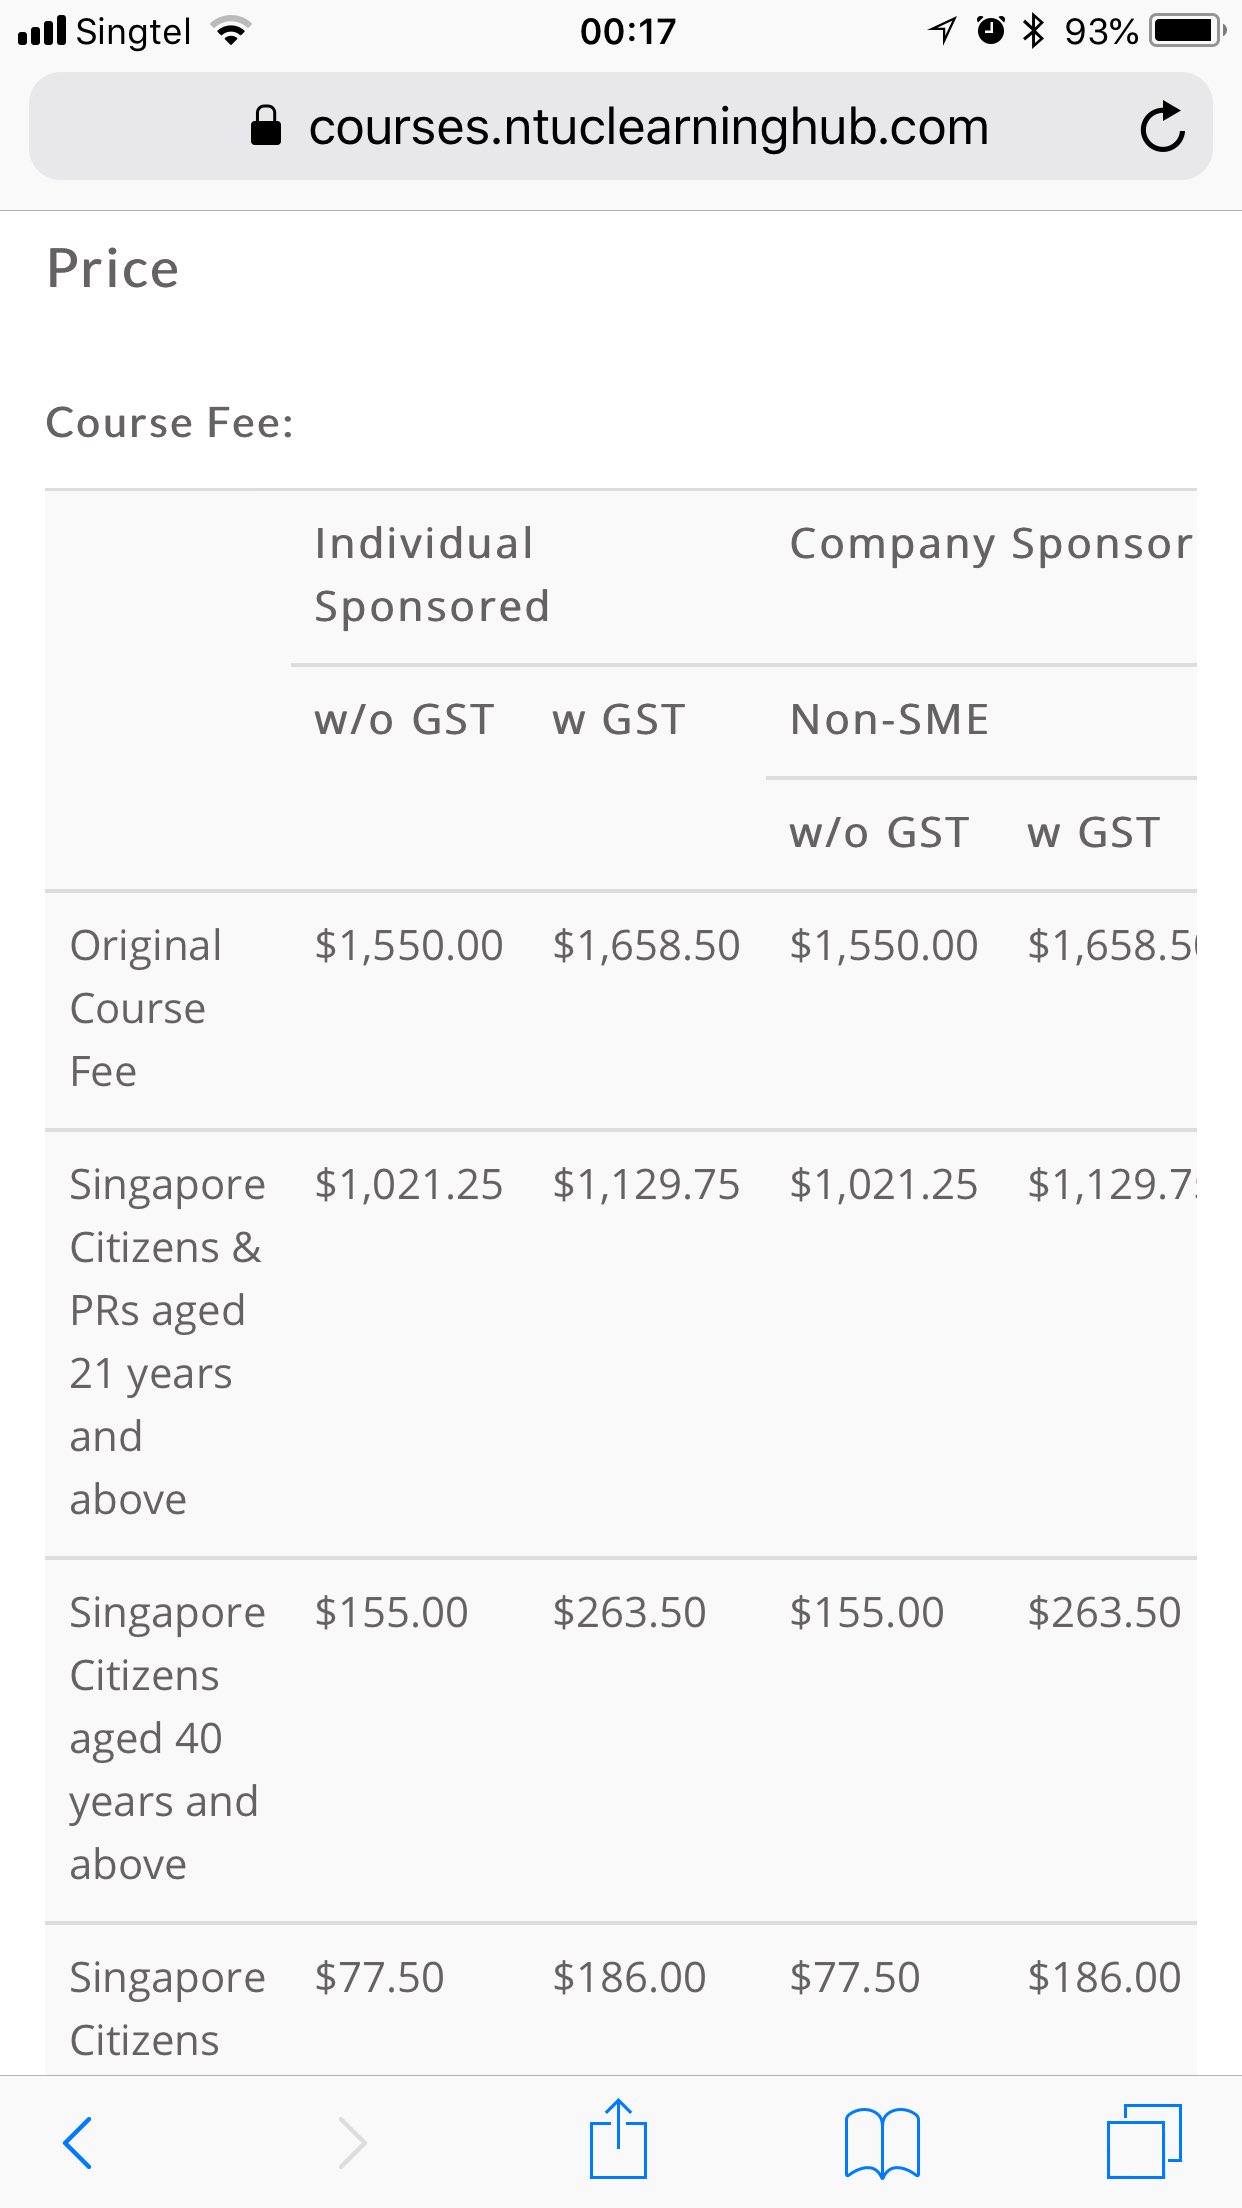Viewport: 1242px width, 2208px height.
Task: Show open tabs overview
Action: click(1144, 2141)
